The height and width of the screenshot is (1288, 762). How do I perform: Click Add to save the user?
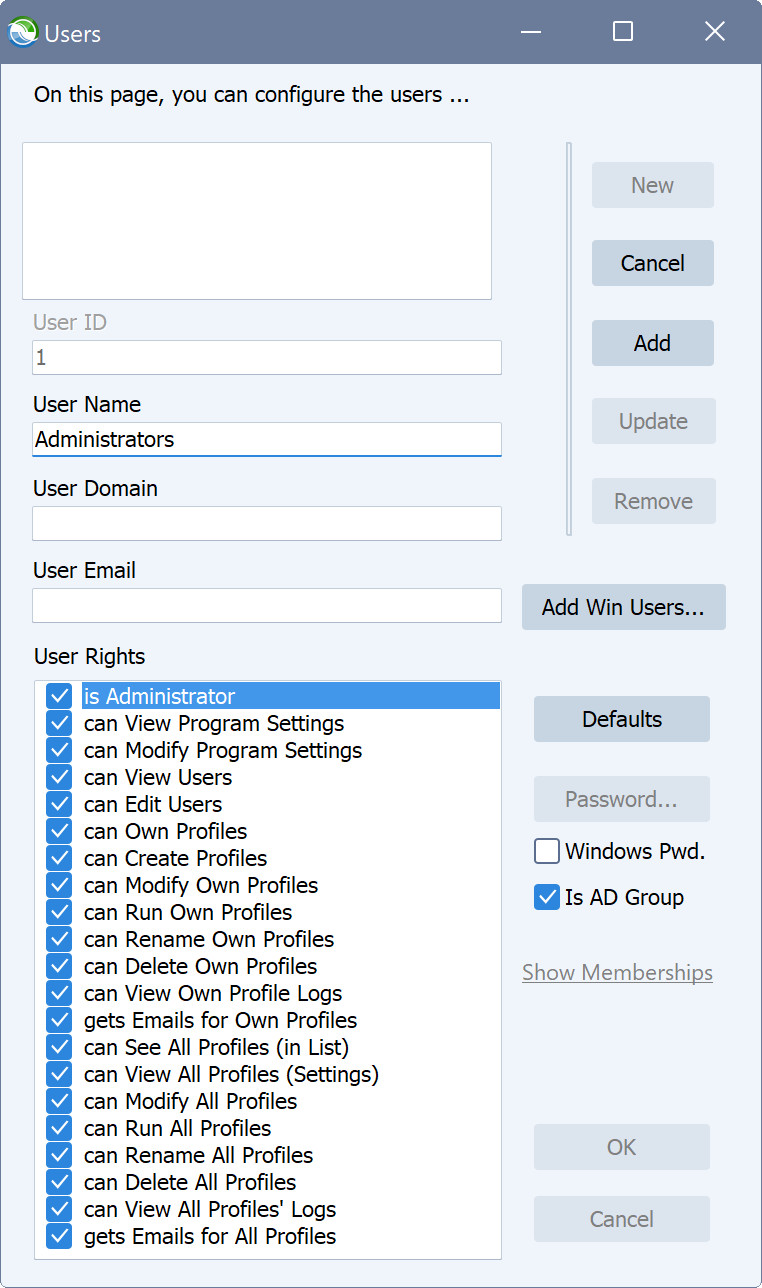click(x=652, y=343)
